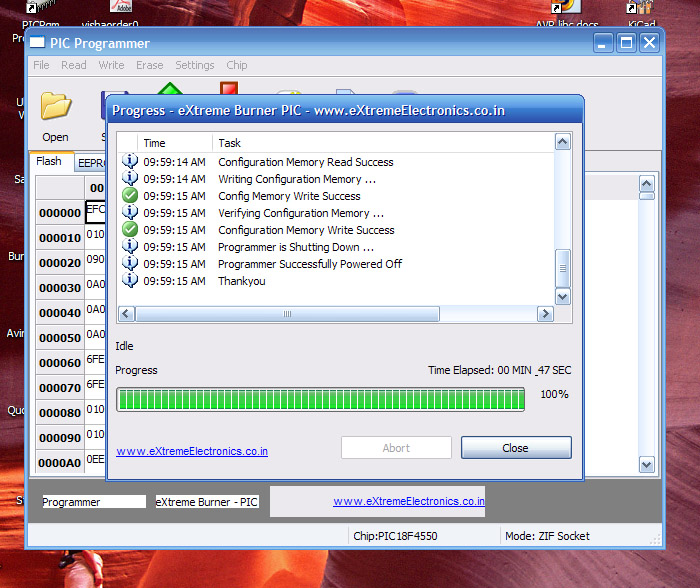Click info icon beside Programmer is Shutting Down
Viewport: 700px width, 588px height.
tap(130, 246)
